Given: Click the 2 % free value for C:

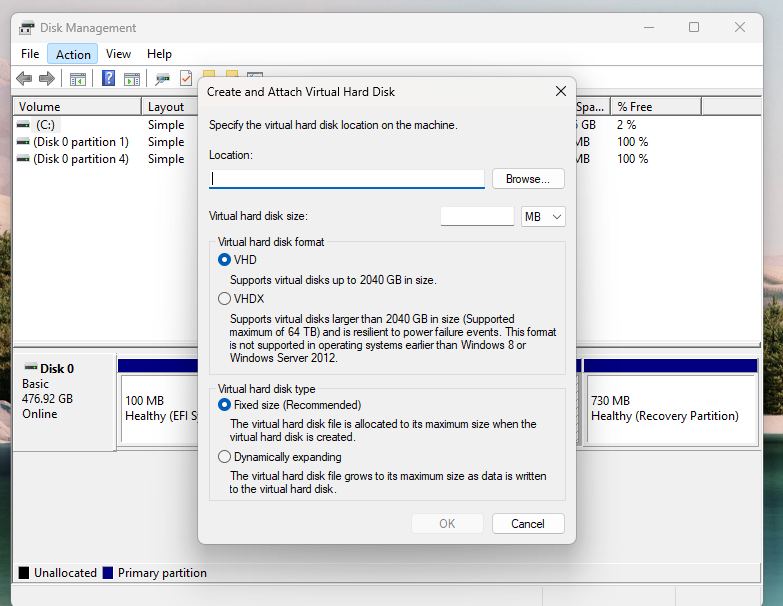Looking at the screenshot, I should click(x=626, y=124).
